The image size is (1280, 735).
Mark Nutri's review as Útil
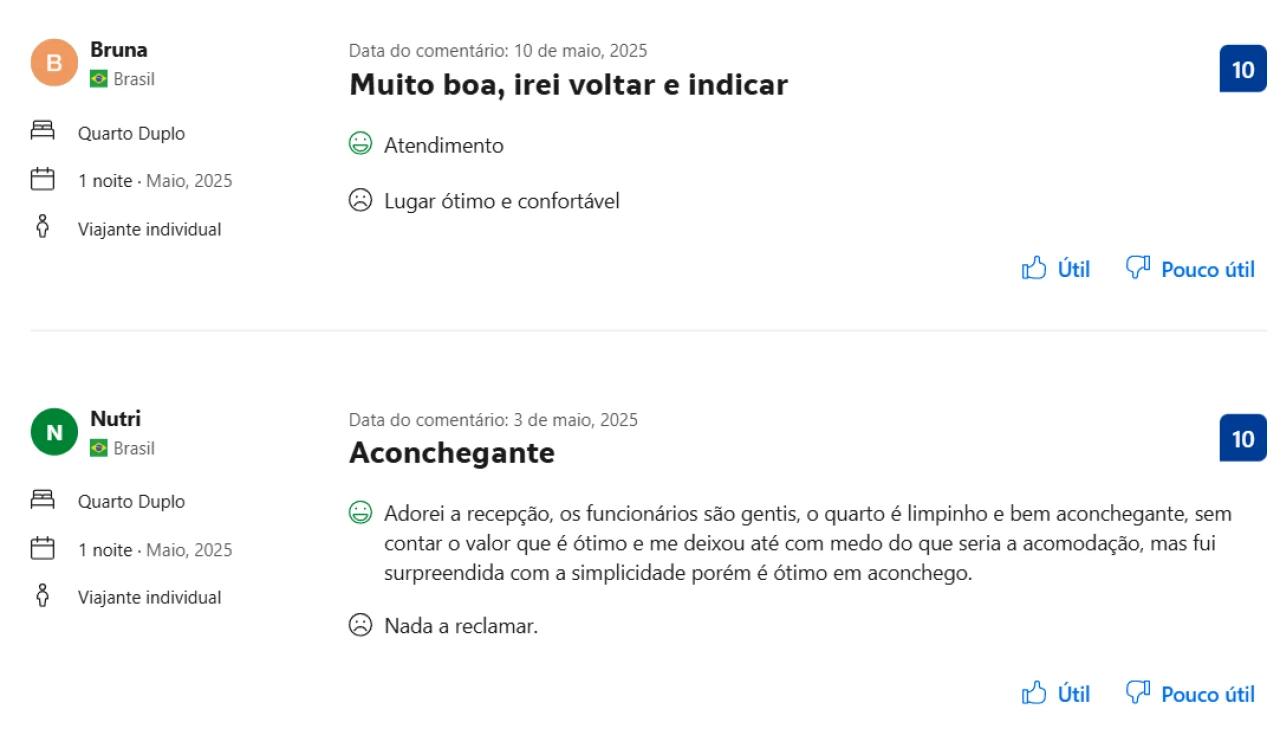pyautogui.click(x=1073, y=693)
